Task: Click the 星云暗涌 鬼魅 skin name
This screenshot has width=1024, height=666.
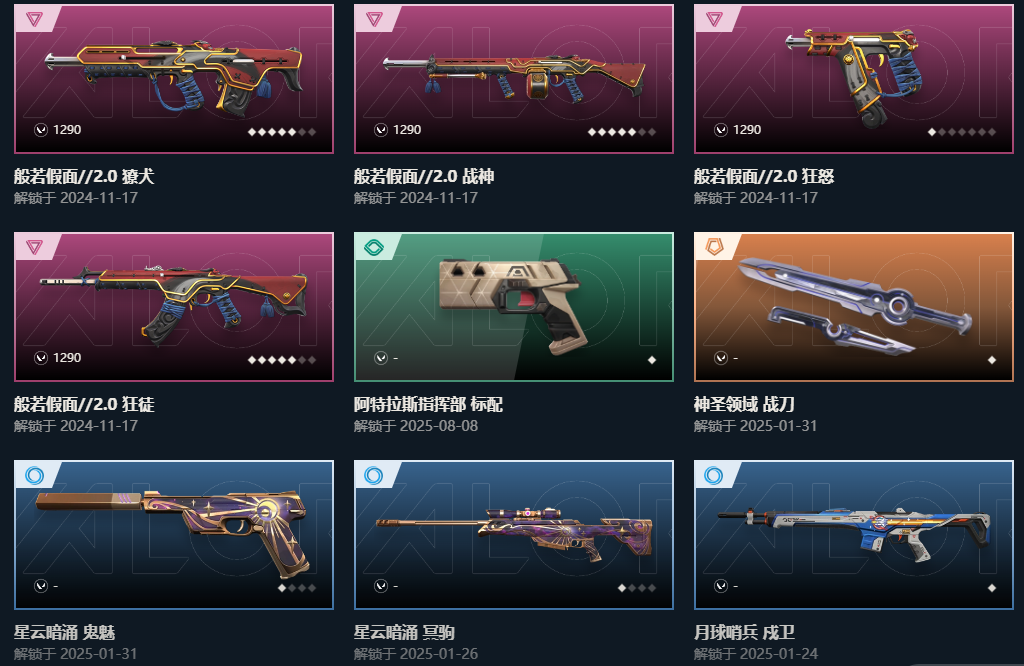Action: click(65, 632)
